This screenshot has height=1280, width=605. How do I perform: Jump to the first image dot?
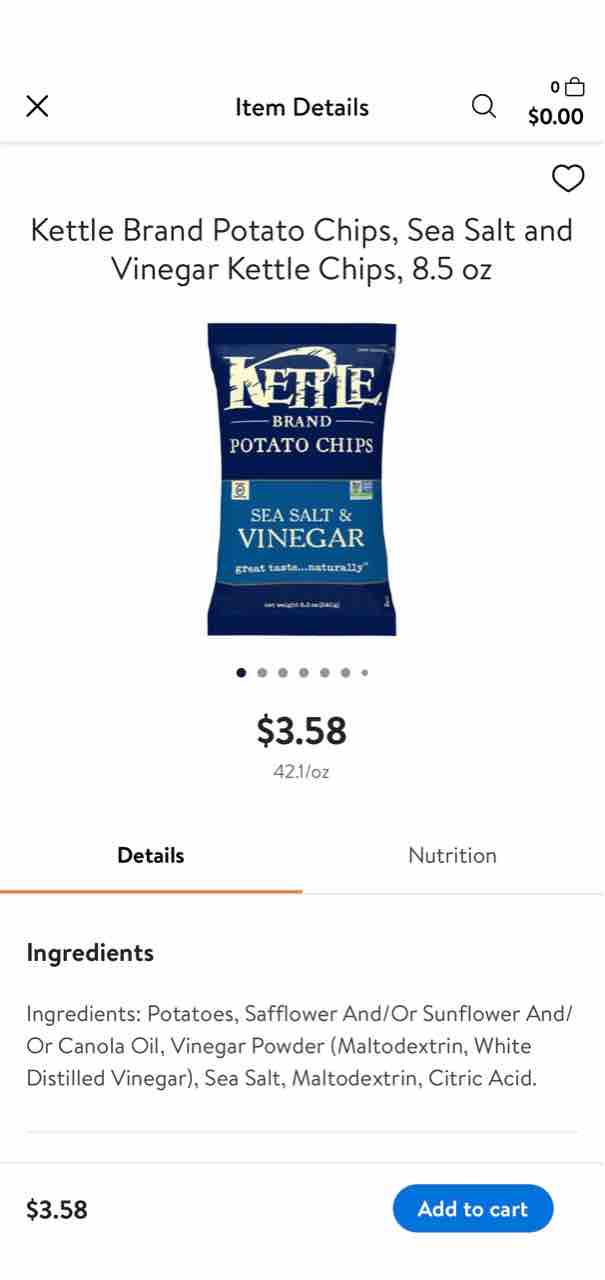(241, 673)
